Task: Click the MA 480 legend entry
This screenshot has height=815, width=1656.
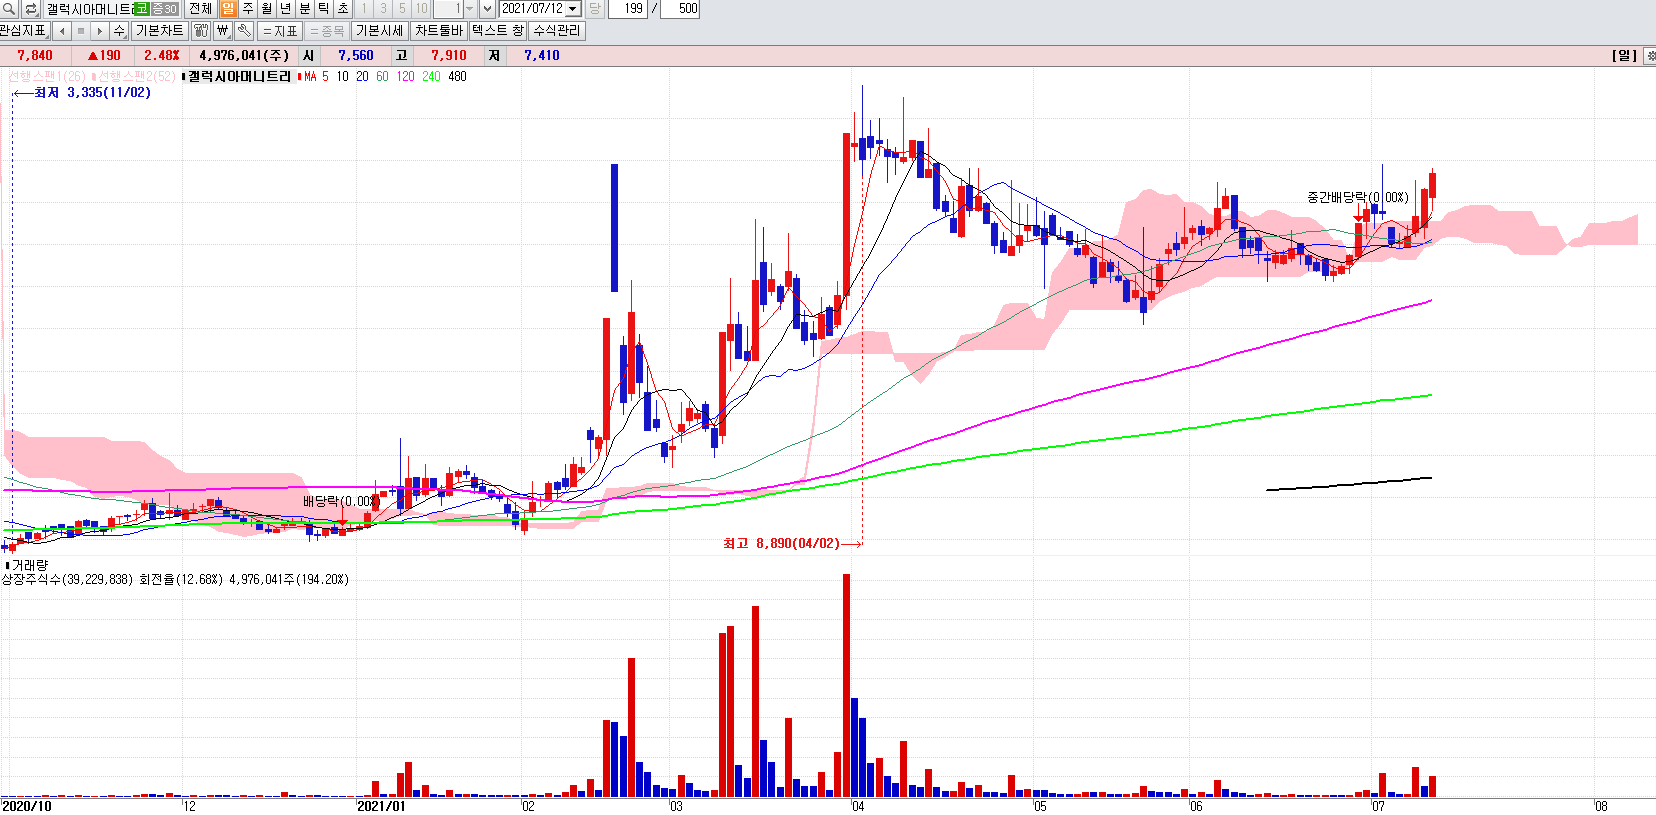Action: pyautogui.click(x=457, y=77)
